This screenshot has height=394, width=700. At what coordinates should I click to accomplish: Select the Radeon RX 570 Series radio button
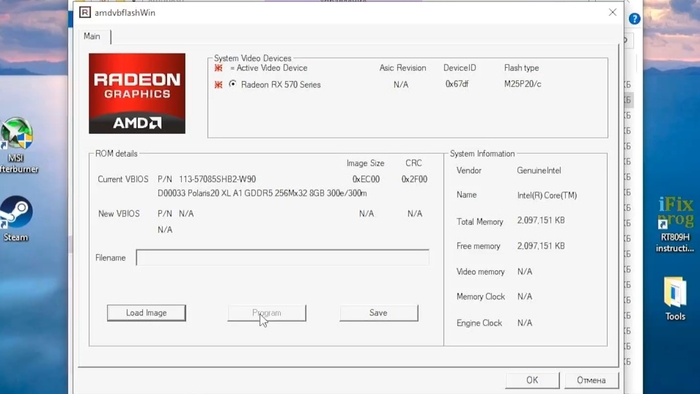click(232, 84)
